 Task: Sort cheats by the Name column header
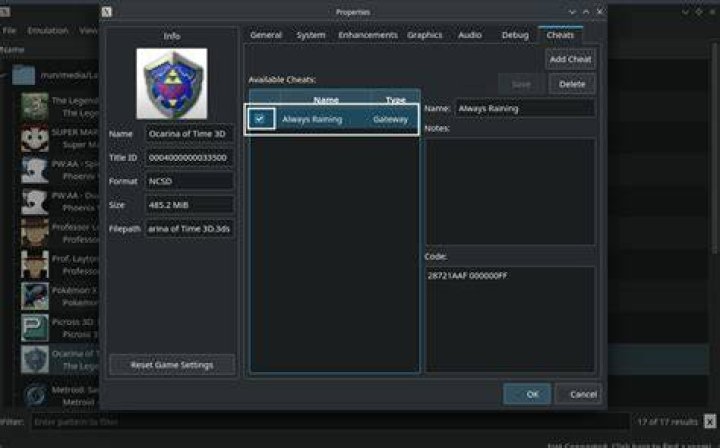[x=326, y=99]
